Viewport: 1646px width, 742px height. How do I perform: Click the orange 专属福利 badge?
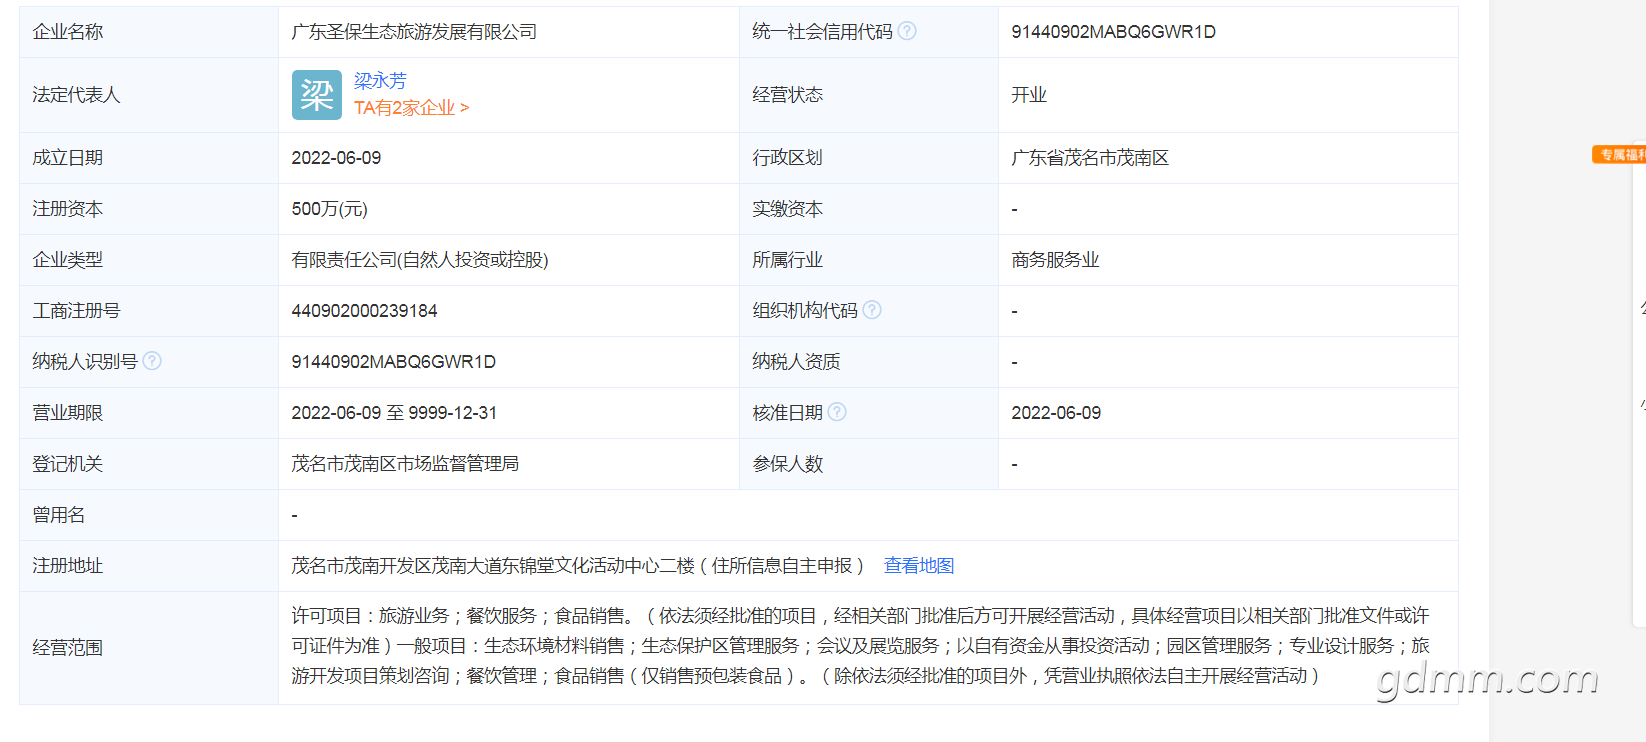(x=1620, y=155)
